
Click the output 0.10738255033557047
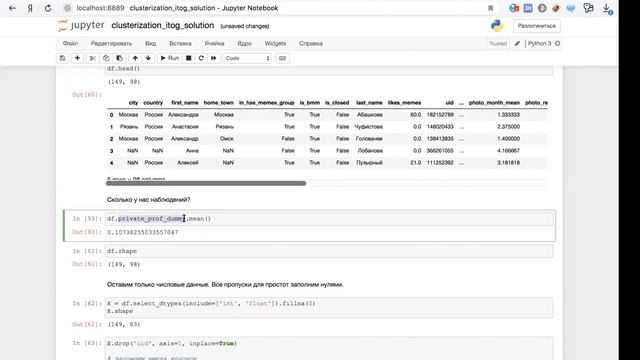(x=143, y=232)
